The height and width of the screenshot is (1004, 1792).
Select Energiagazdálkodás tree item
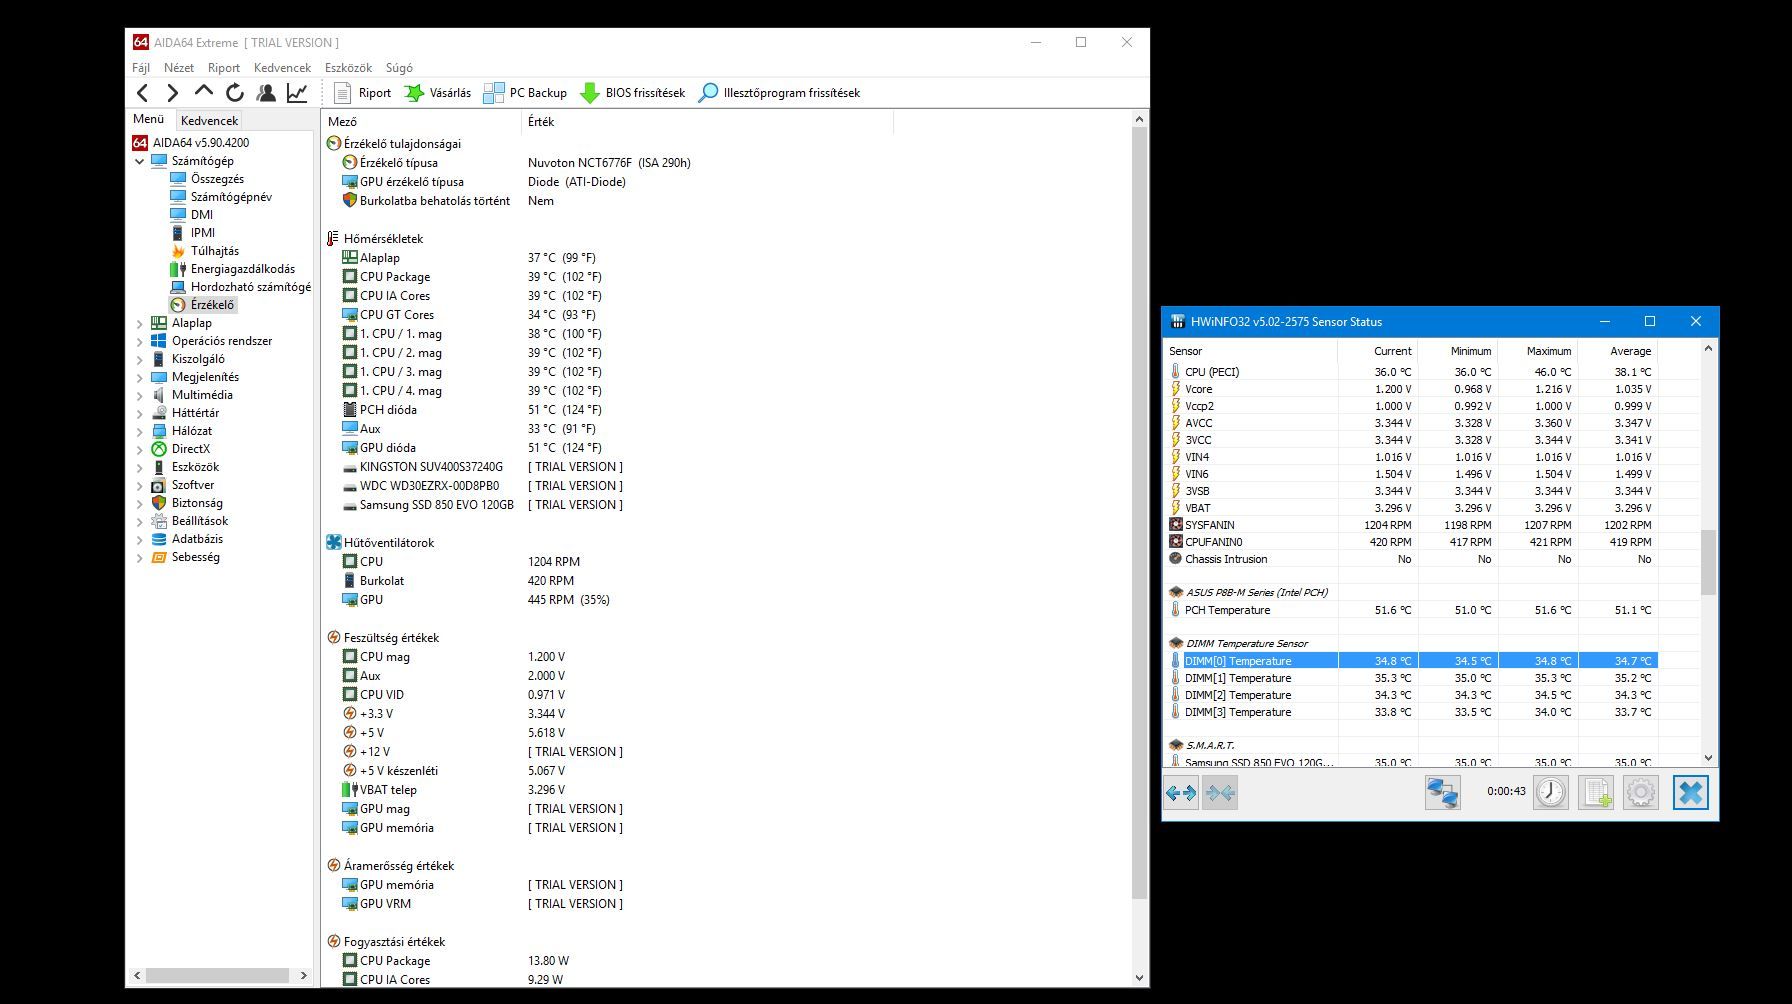click(x=242, y=269)
